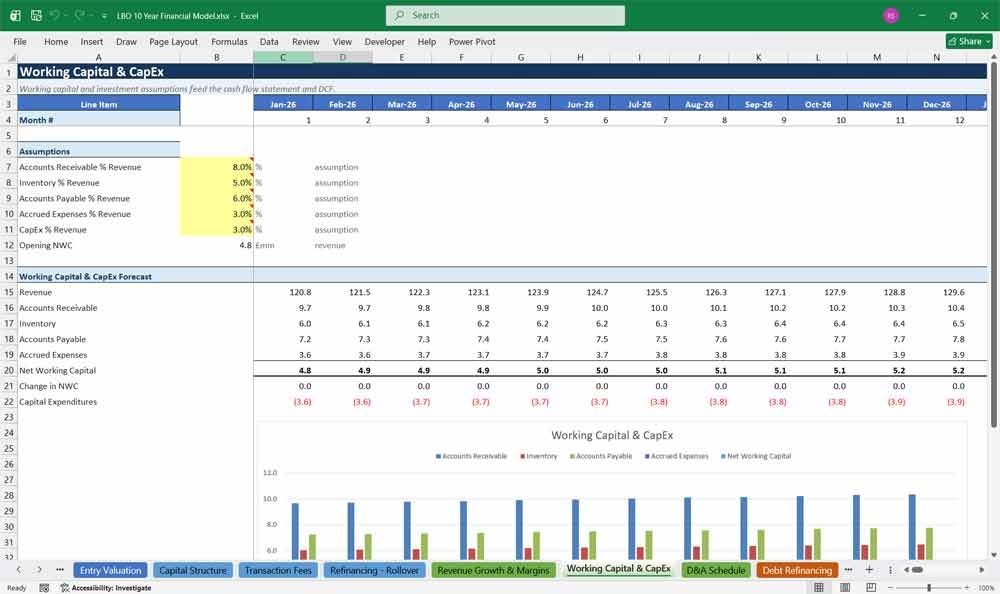1000x594 pixels.
Task: Click the Select All corner triangle
Action: 11,57
